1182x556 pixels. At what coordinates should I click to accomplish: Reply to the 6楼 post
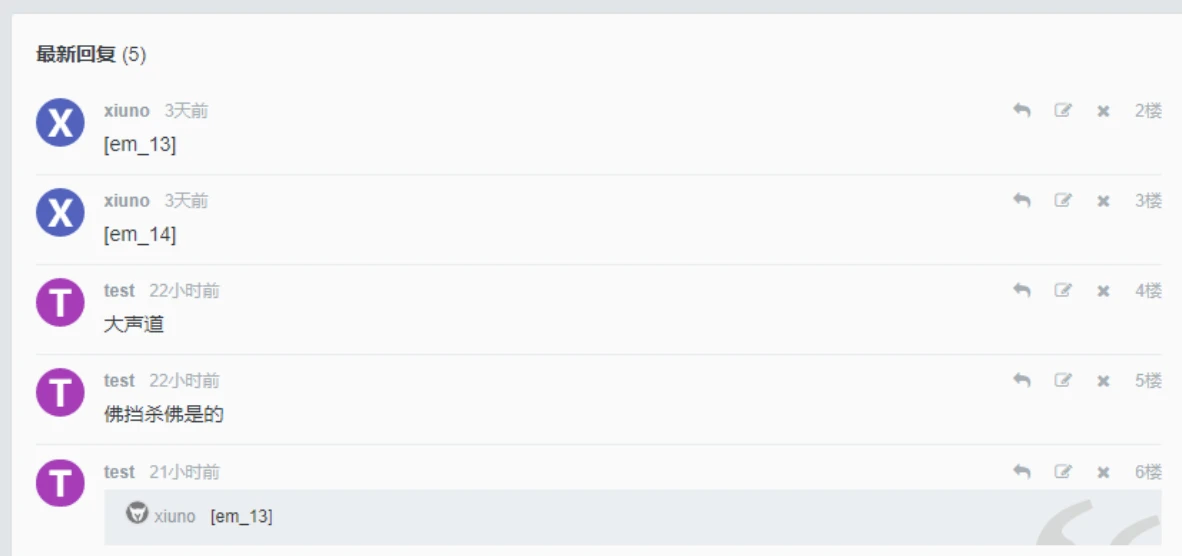click(x=1021, y=472)
